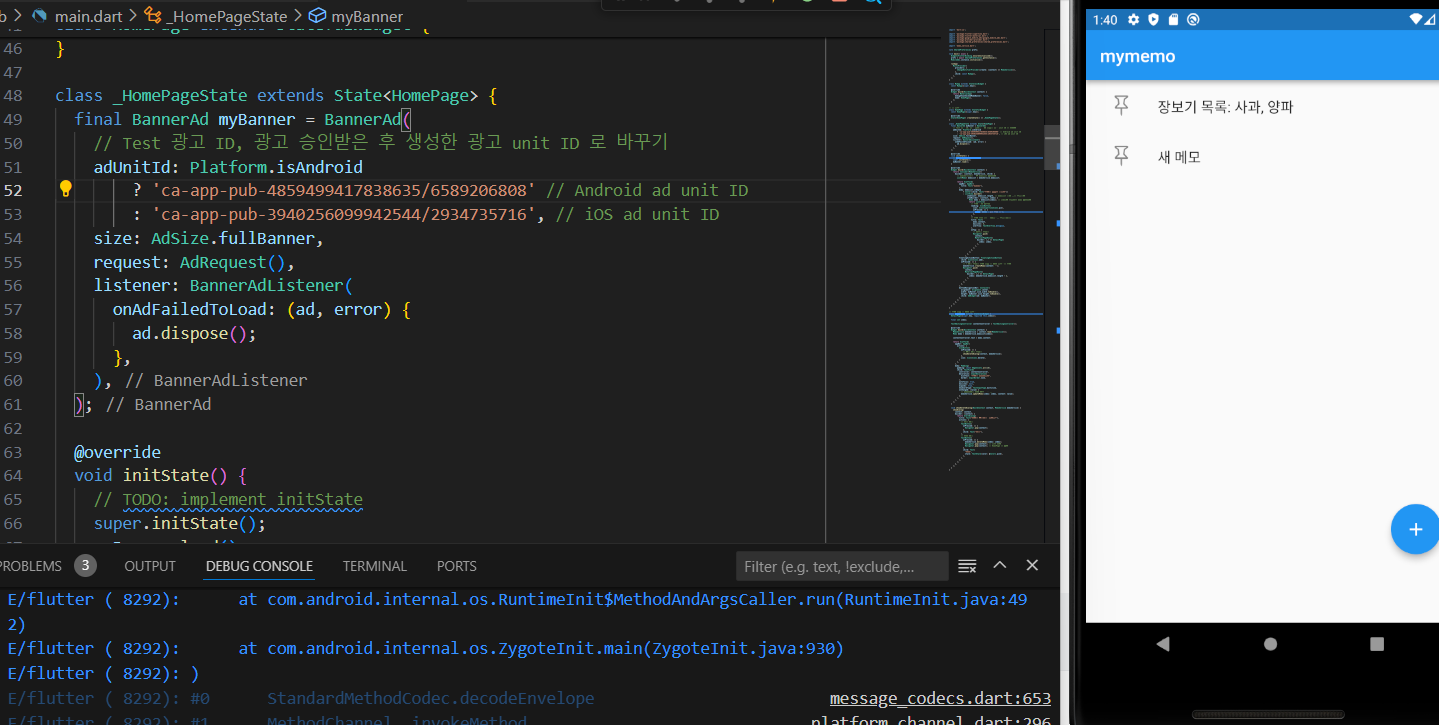Click the TODO: implement initState comment
Image resolution: width=1439 pixels, height=725 pixels.
242,499
